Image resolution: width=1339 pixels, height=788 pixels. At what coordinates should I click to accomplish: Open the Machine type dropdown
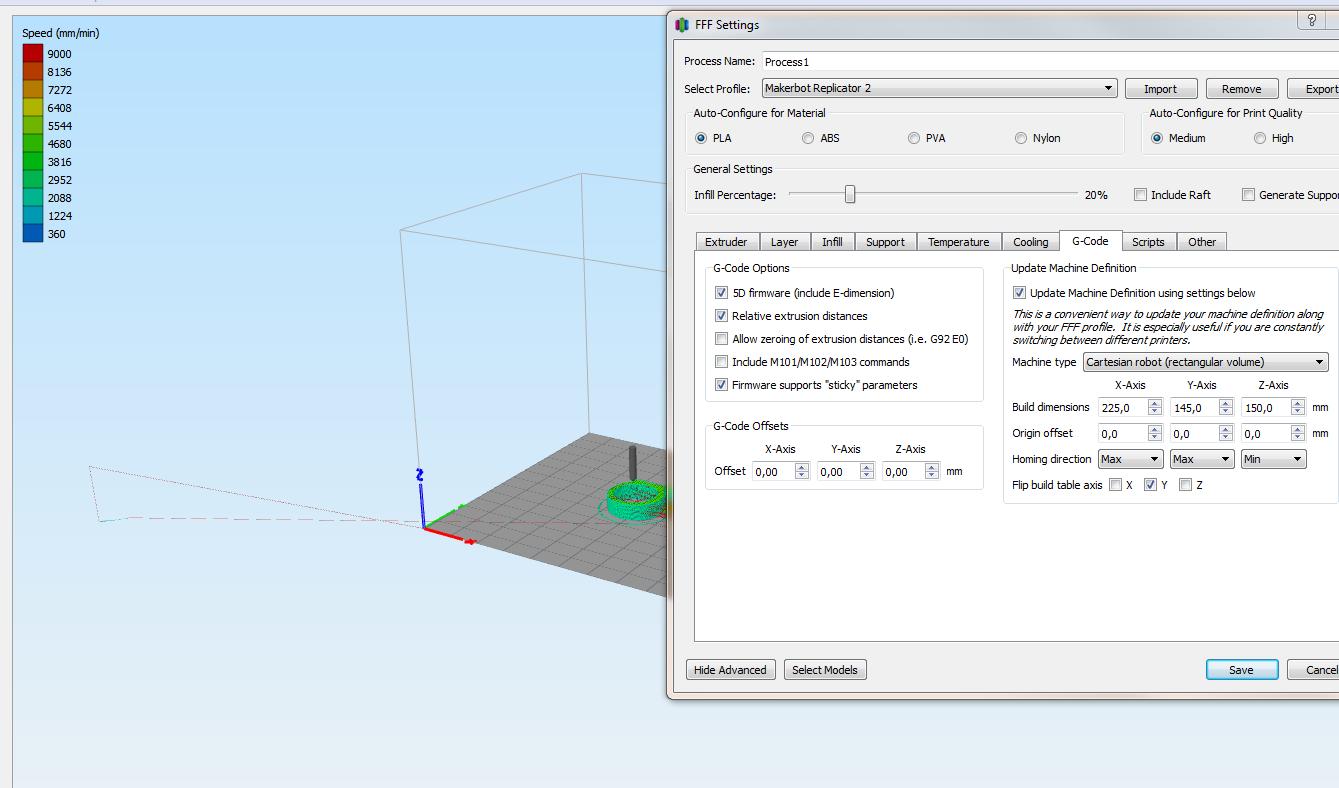[x=1205, y=362]
